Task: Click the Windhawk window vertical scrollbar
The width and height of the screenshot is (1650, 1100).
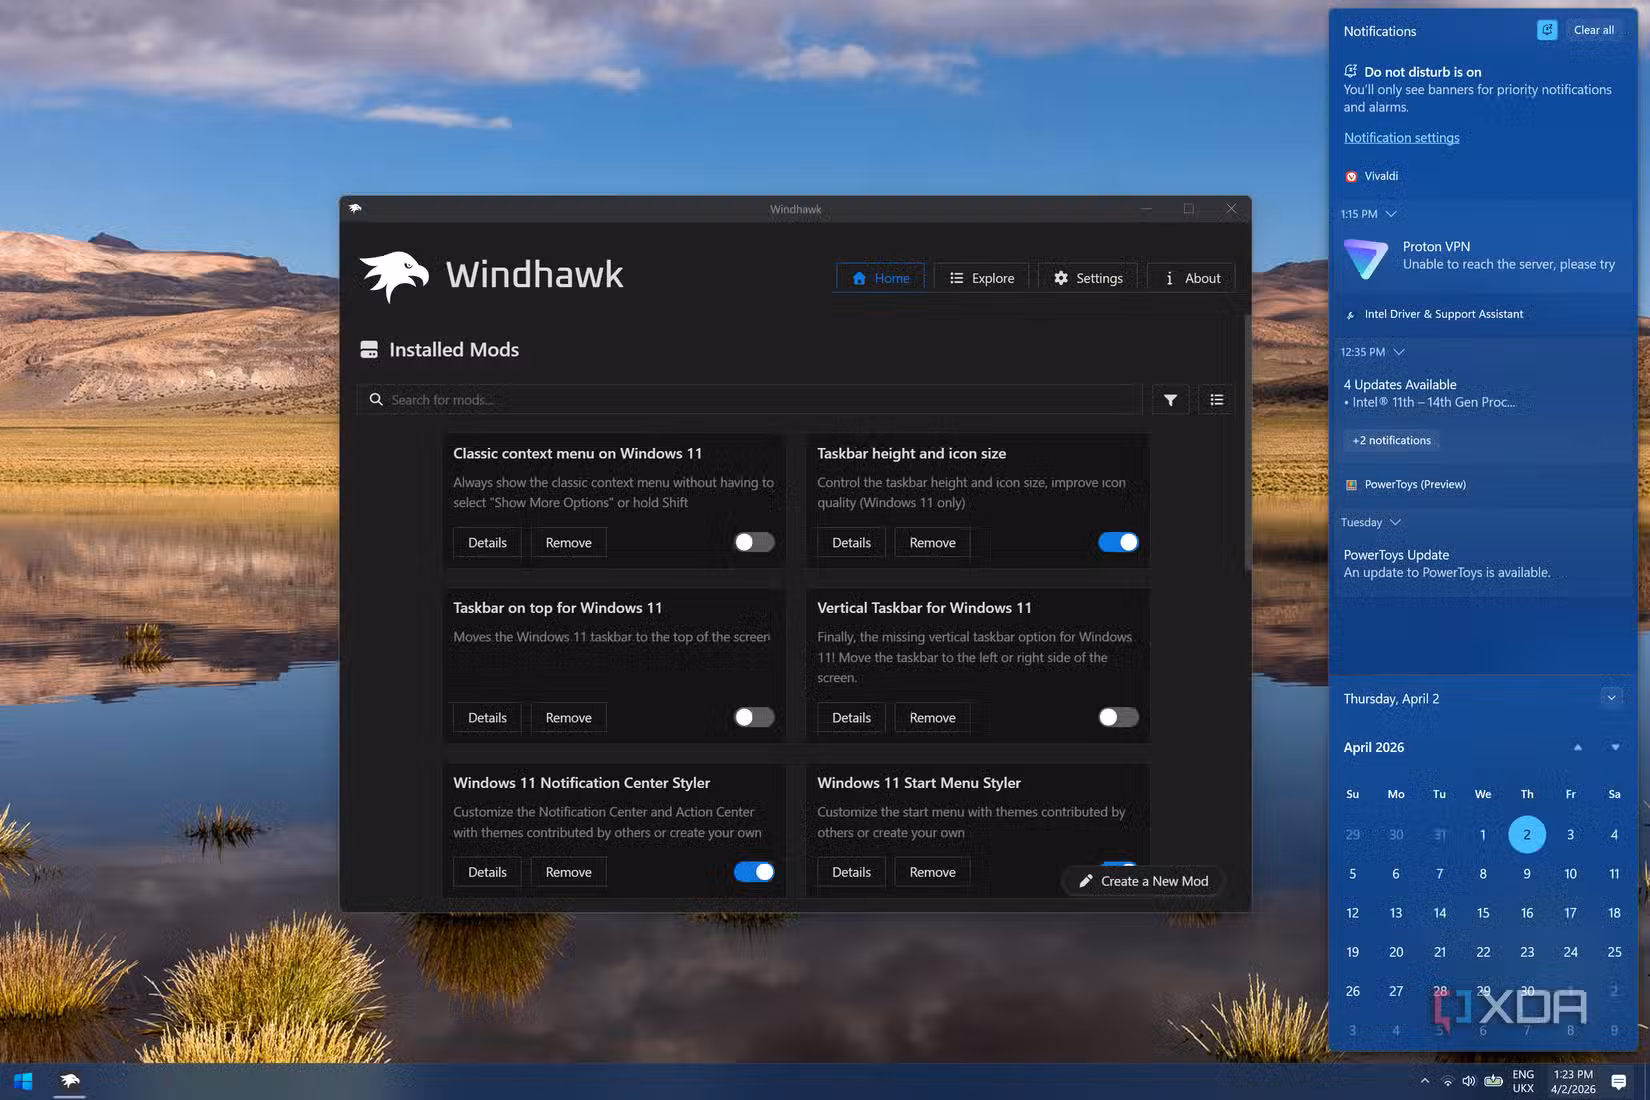Action: 1247,445
